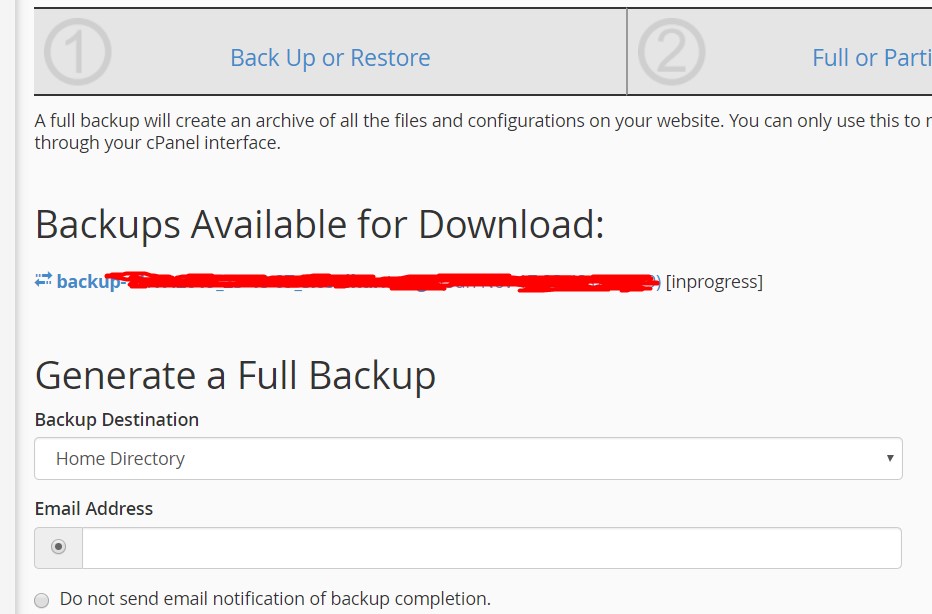
Task: Switch to the Back Up or Restore step
Action: tap(330, 57)
